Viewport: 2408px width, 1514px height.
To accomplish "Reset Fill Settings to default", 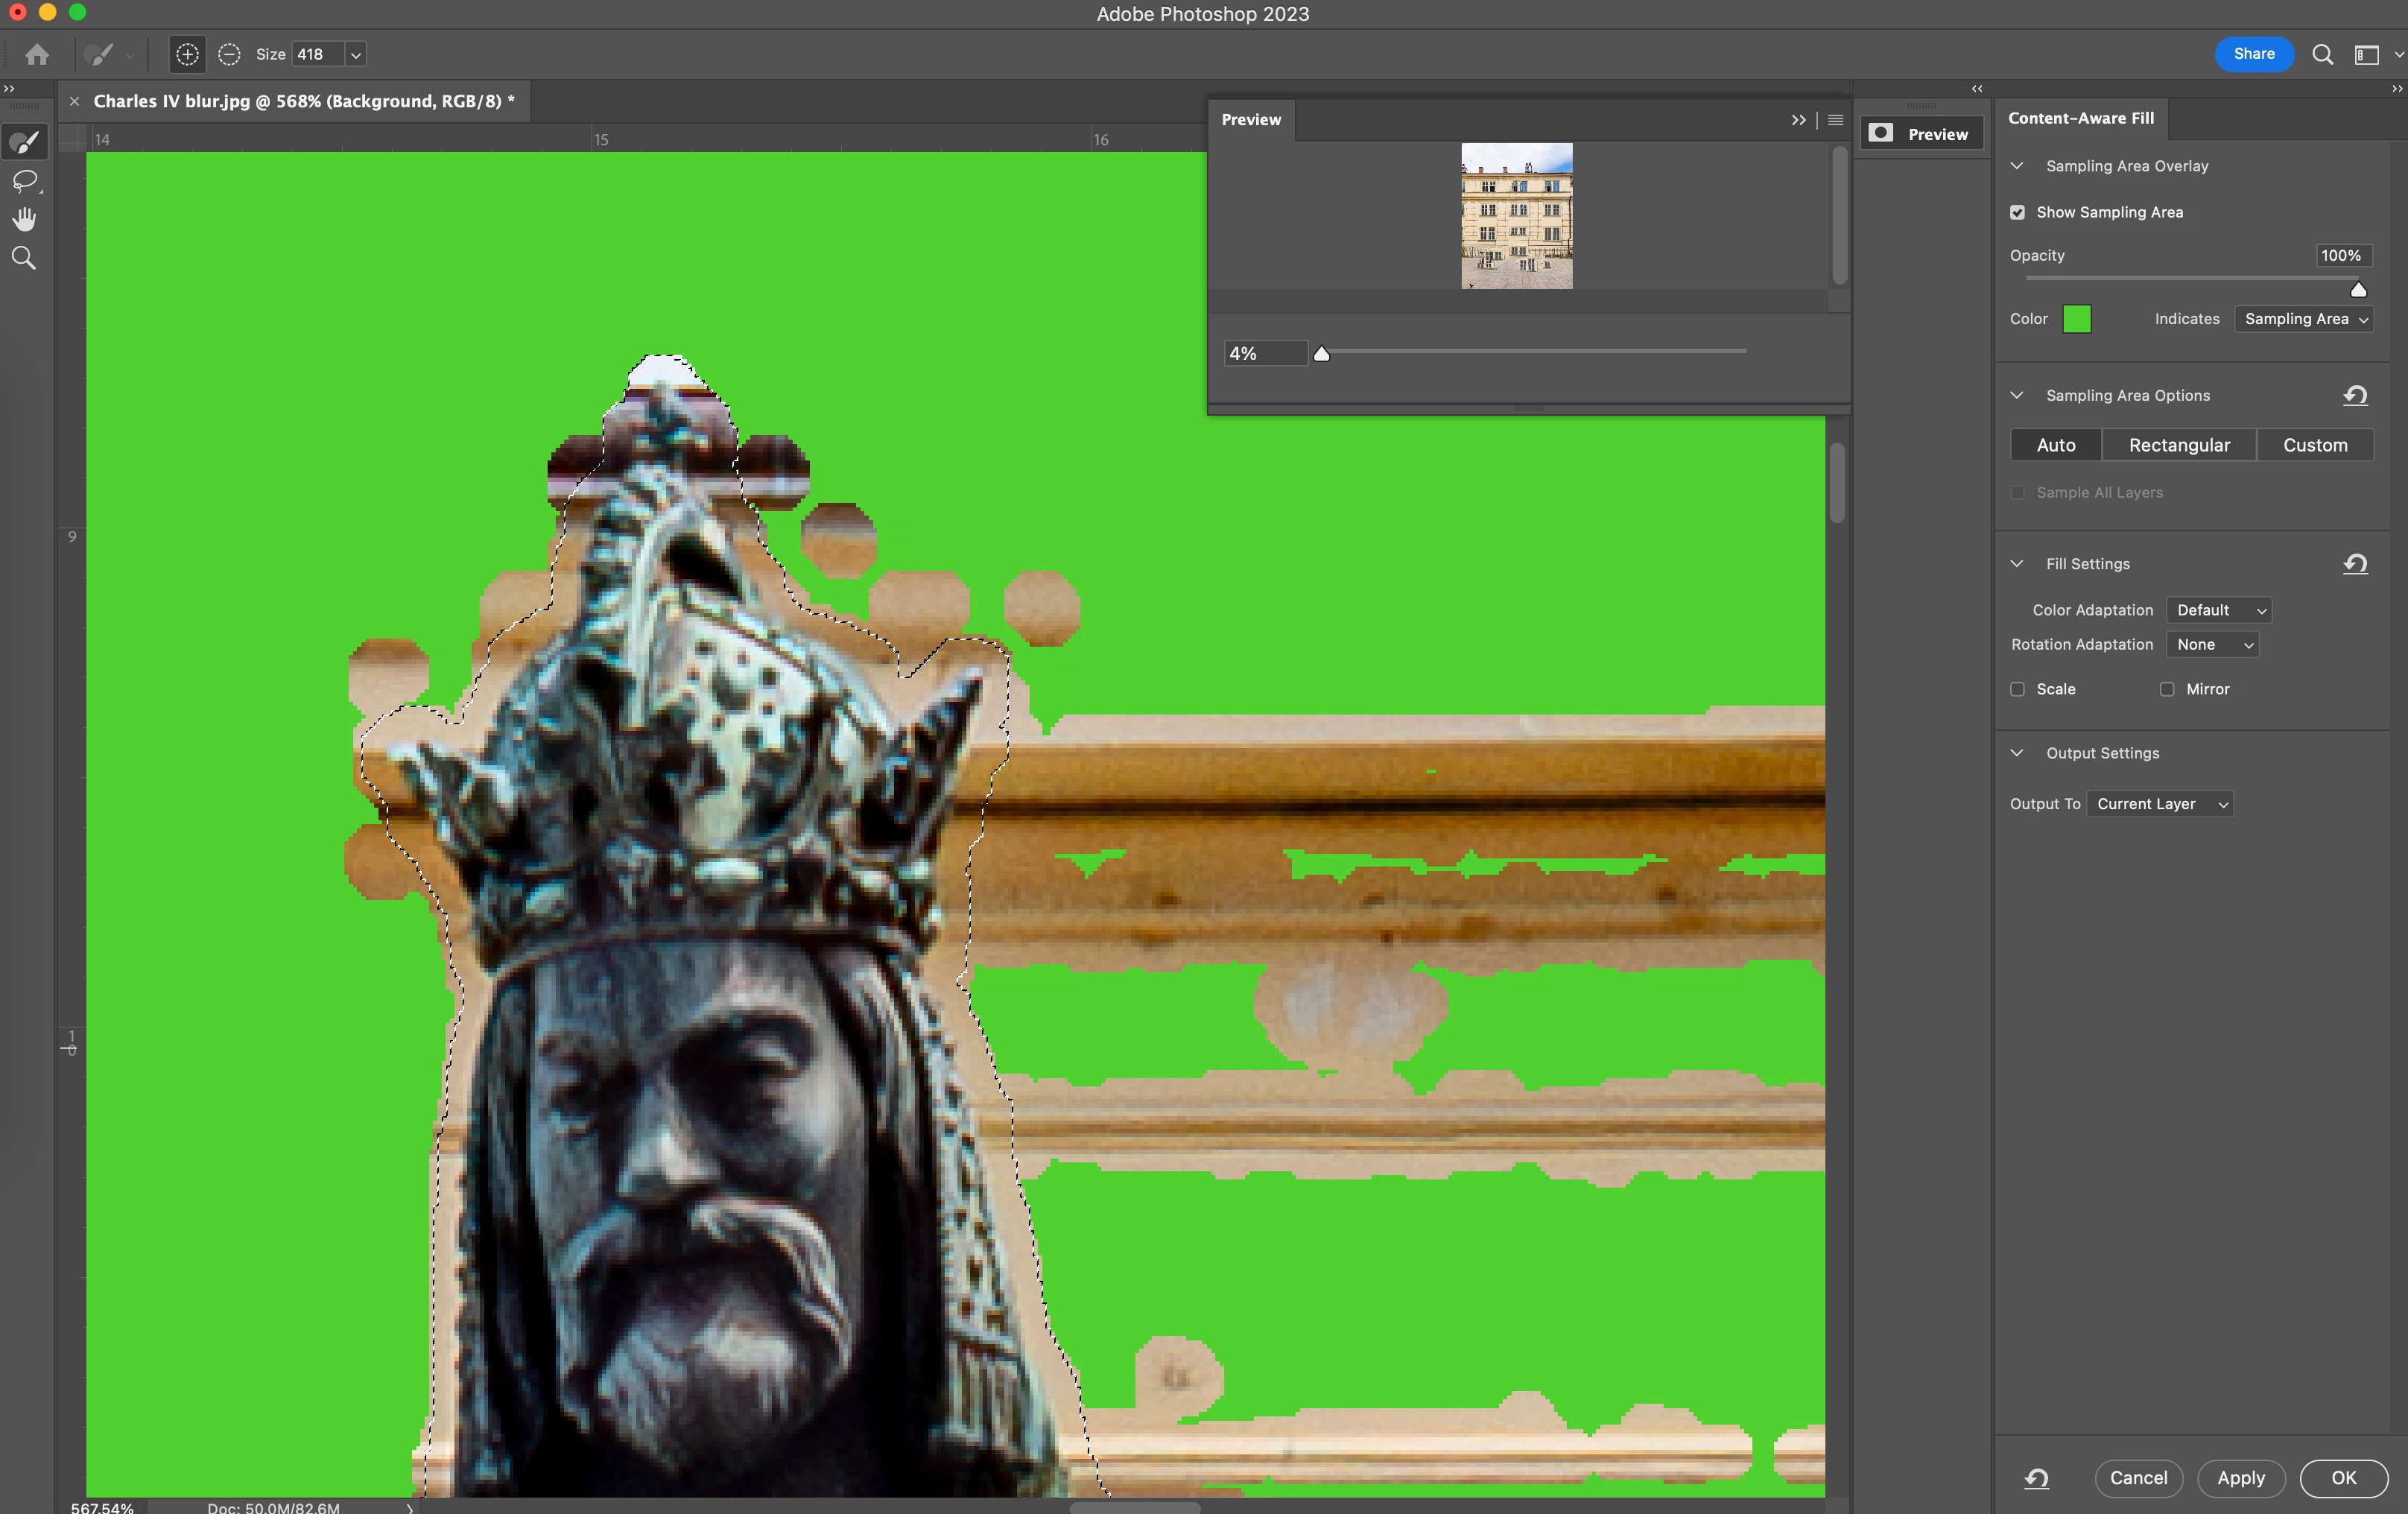I will click(2355, 564).
